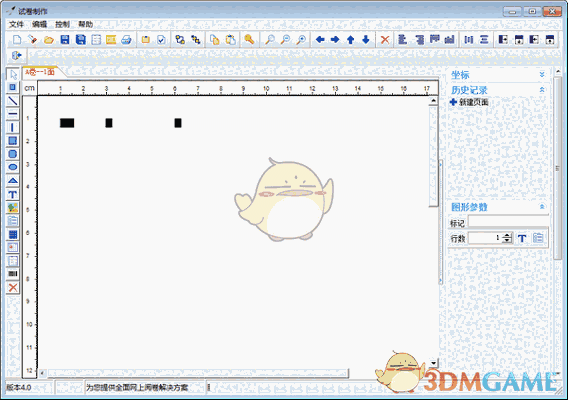Move selection left with blue left arrow
Screen dimensions: 568x400
click(x=320, y=39)
